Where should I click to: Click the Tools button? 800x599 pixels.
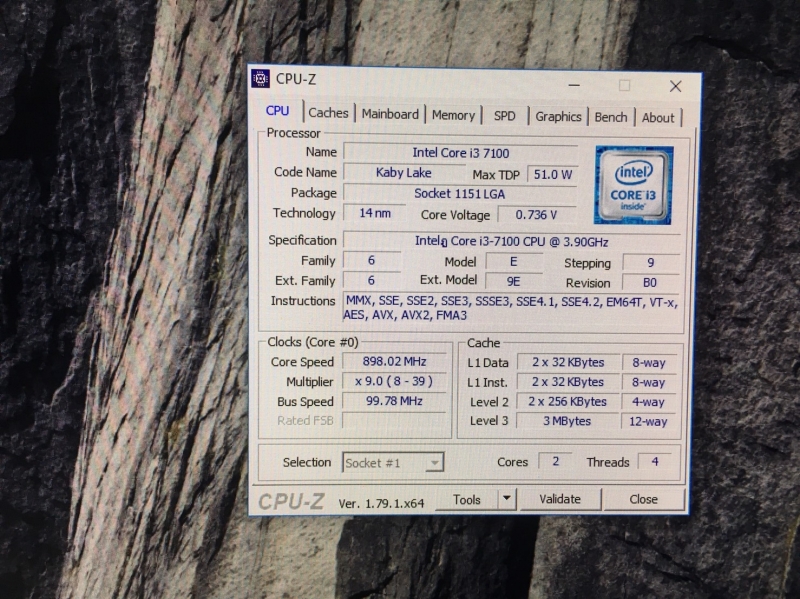click(x=467, y=499)
